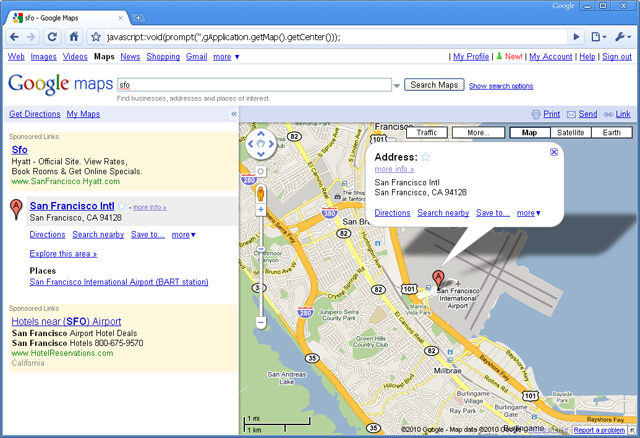Image resolution: width=640 pixels, height=438 pixels.
Task: Click the red A marker on the map
Action: (x=438, y=280)
